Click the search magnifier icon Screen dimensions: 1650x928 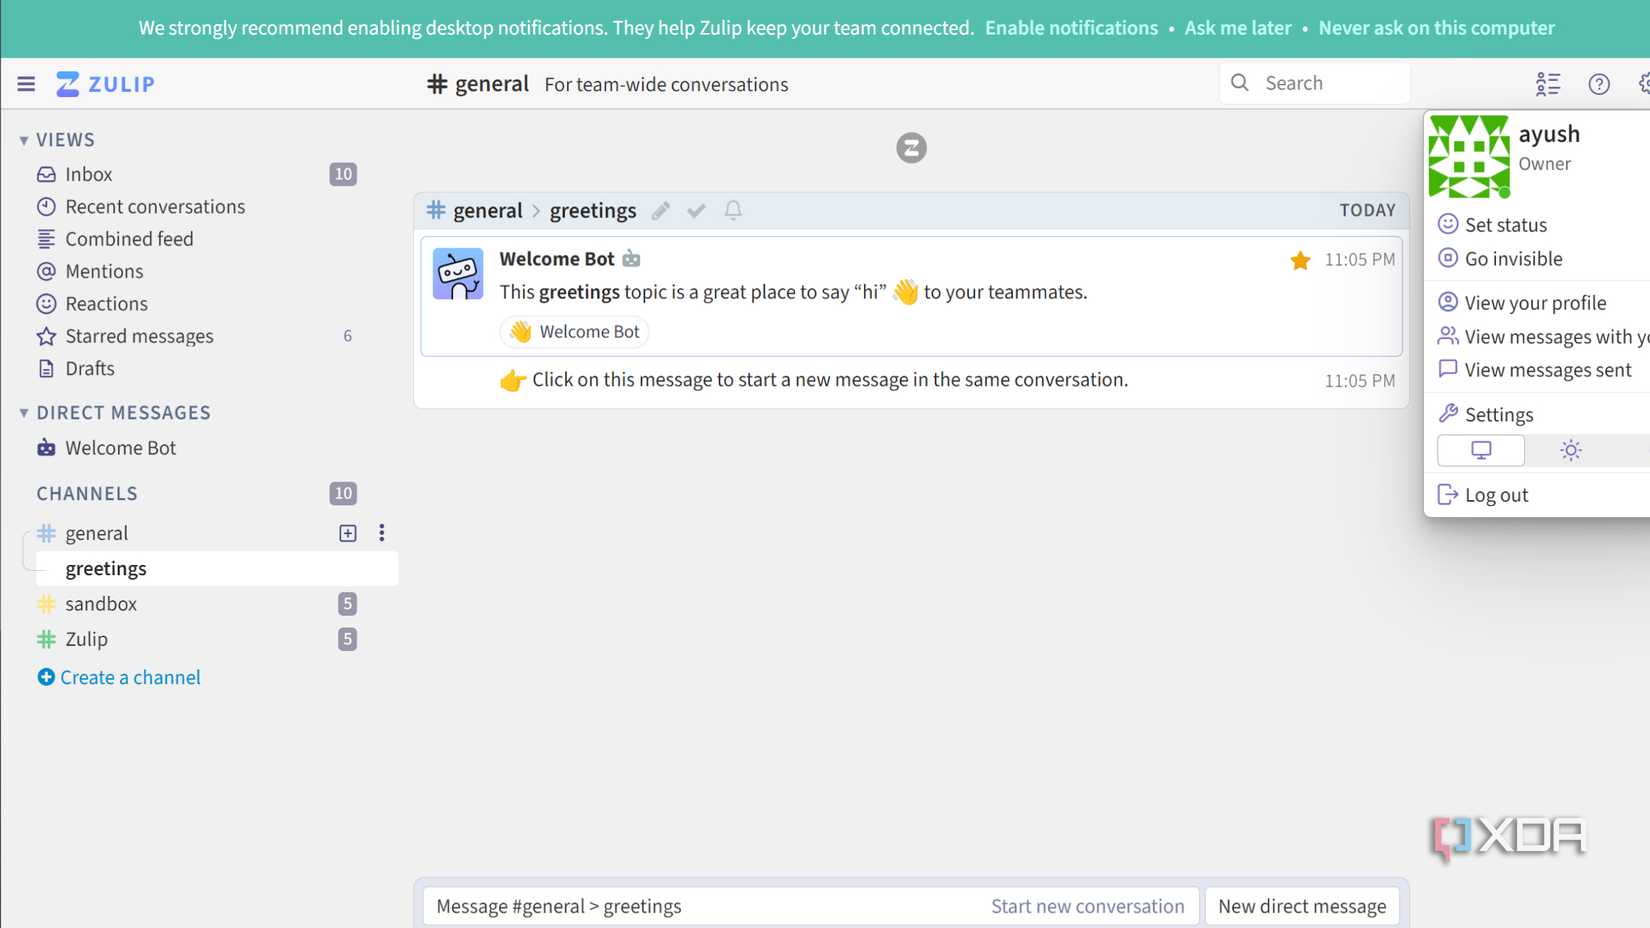(1240, 83)
